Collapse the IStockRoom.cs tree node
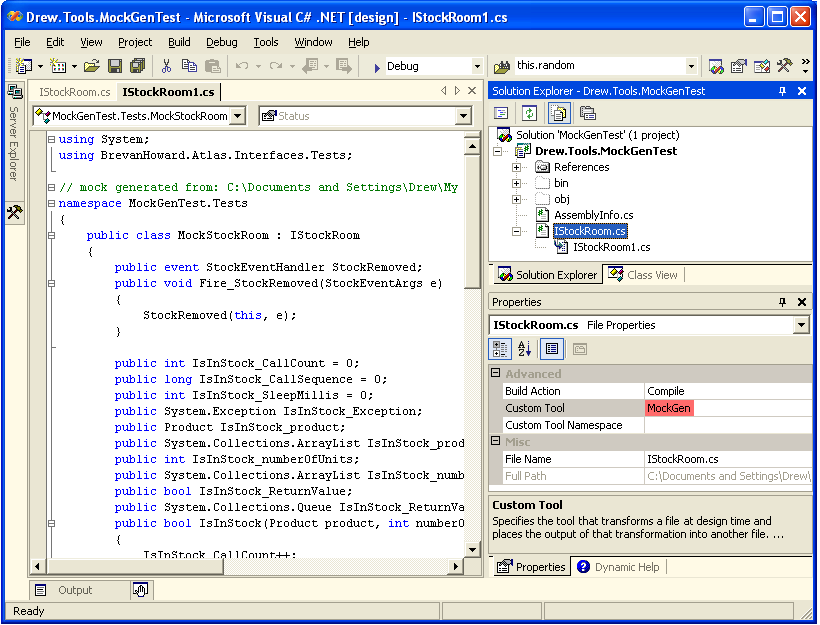820x625 pixels. [516, 231]
